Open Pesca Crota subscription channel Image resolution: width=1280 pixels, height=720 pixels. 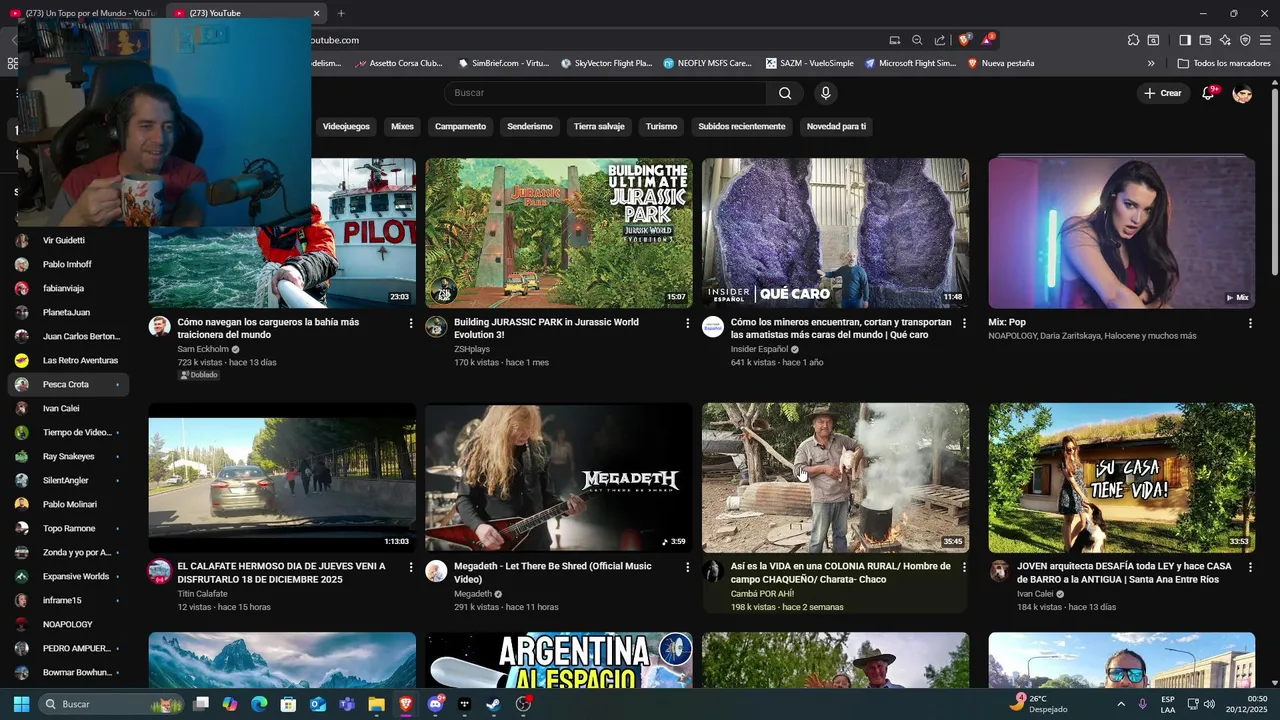(x=68, y=384)
